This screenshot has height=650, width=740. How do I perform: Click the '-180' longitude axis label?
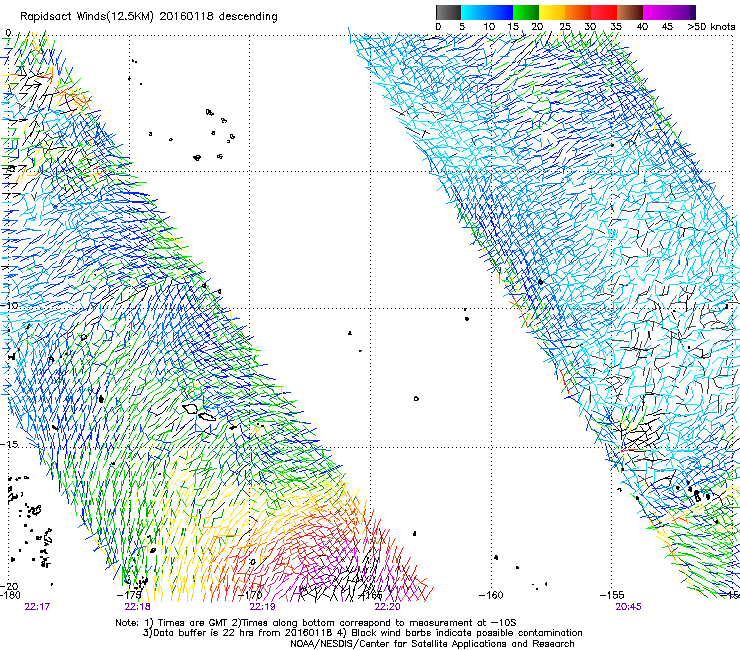[x=10, y=595]
